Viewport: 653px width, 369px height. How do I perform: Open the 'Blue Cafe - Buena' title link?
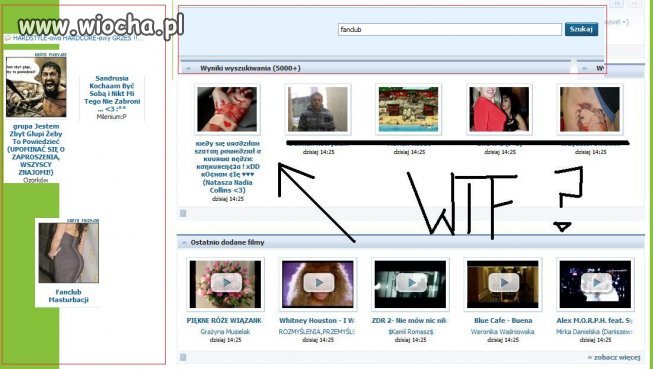click(503, 321)
